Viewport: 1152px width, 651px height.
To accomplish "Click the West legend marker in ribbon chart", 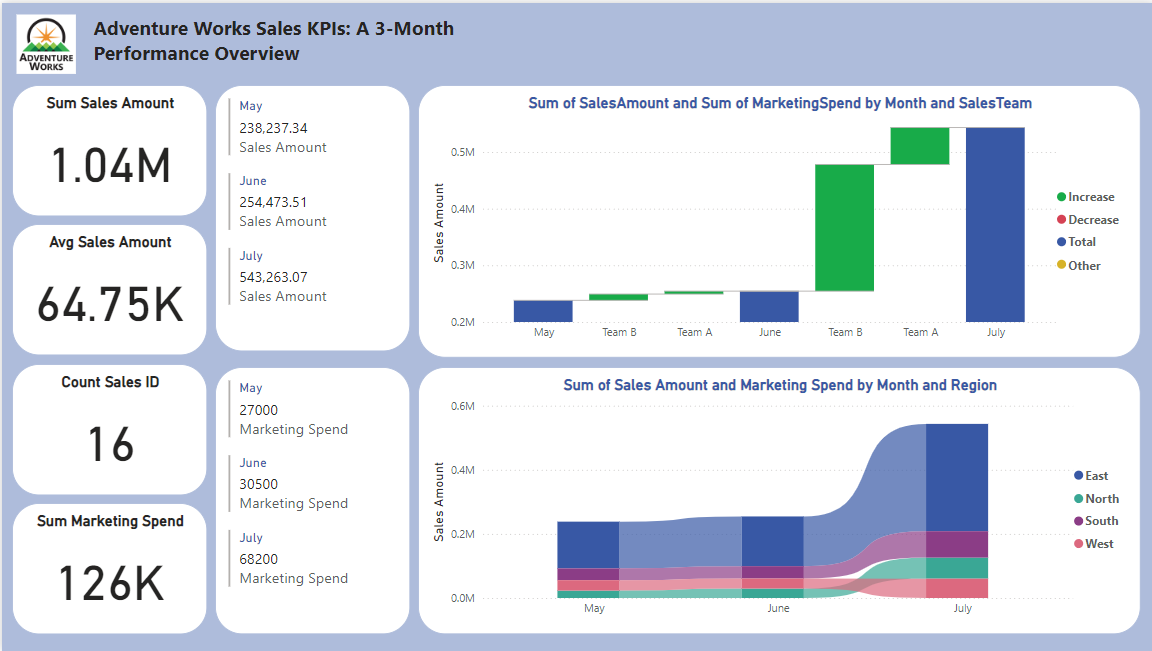I will 1079,544.
